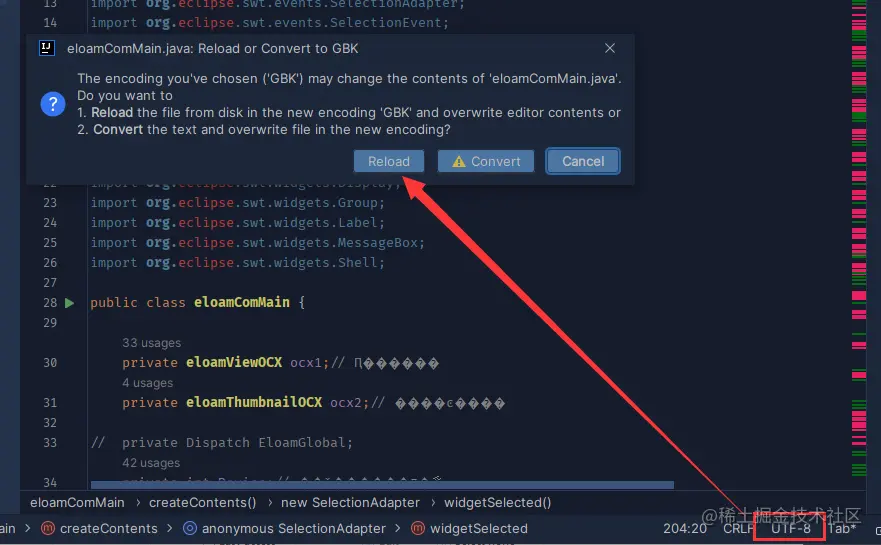Open the UTF-8 file encoding selector
Image resolution: width=881 pixels, height=545 pixels.
pos(791,529)
